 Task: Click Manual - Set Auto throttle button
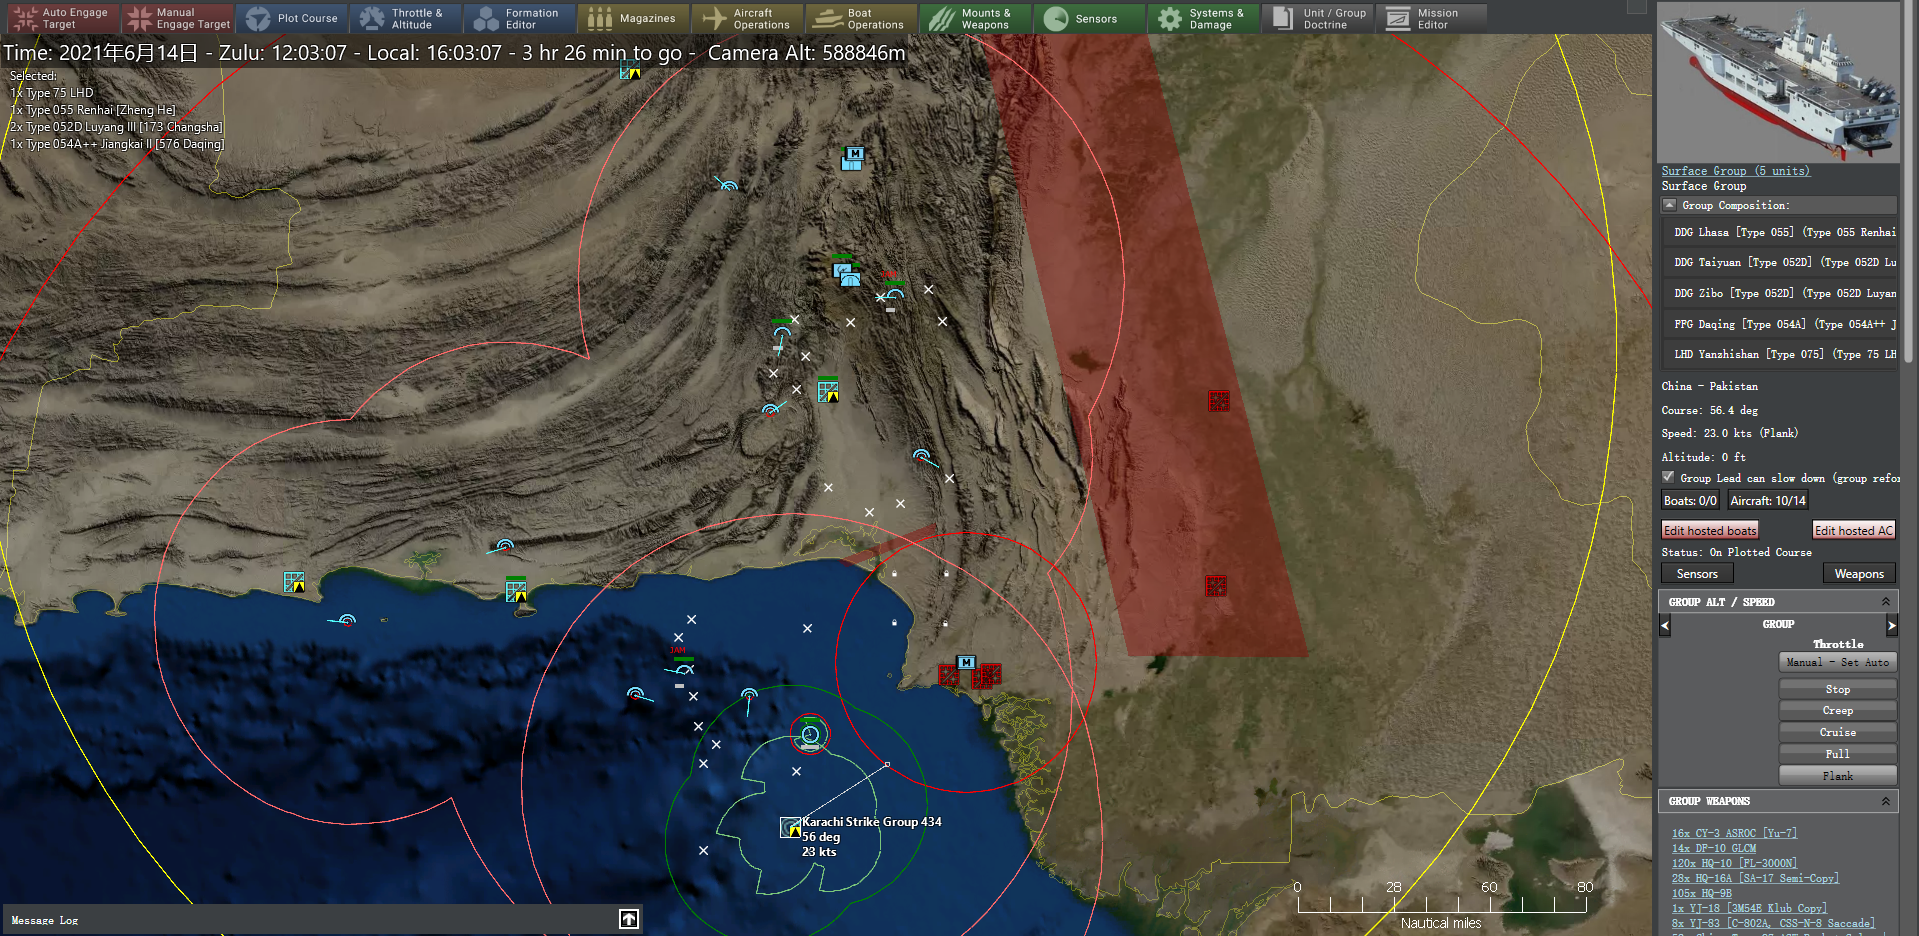click(x=1838, y=662)
